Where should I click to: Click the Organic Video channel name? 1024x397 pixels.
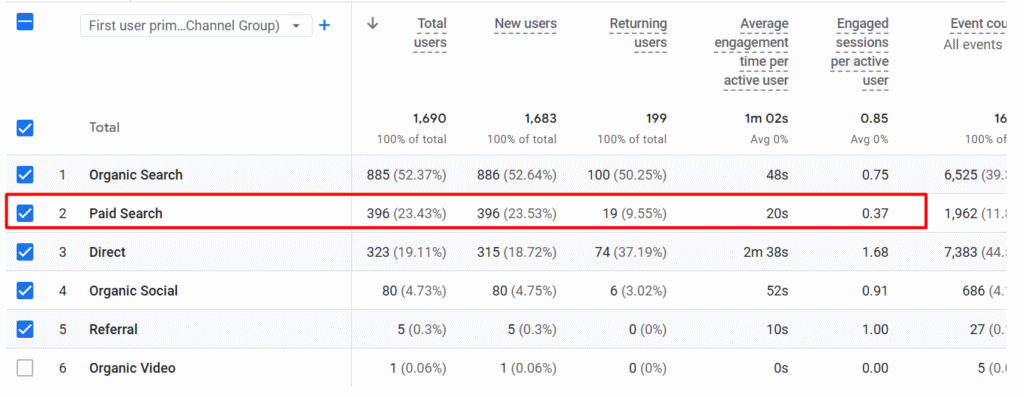[x=133, y=368]
